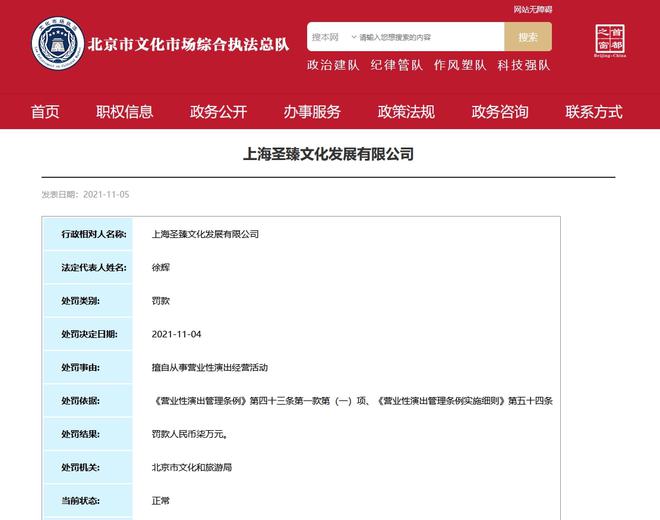660x520 pixels.
Task: Click the slogan 政治建队
Action: [x=333, y=65]
